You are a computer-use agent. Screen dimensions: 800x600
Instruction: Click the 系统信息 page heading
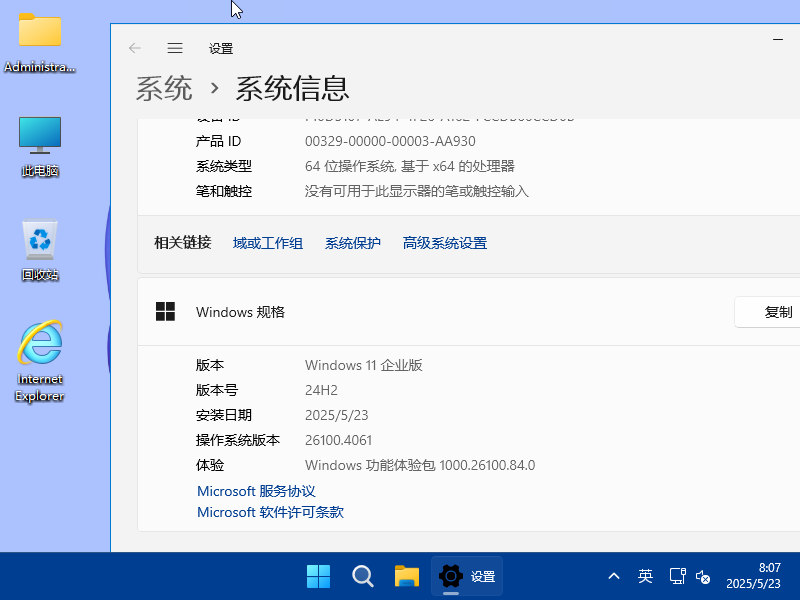pos(292,88)
